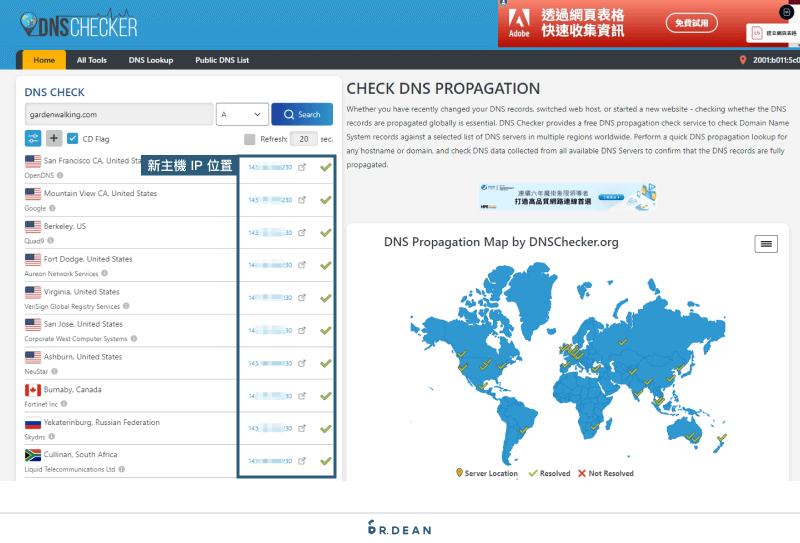Click the Dr.Dean logo at bottom

coord(399,528)
